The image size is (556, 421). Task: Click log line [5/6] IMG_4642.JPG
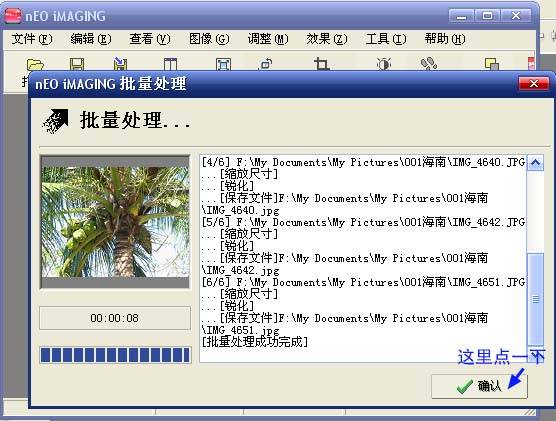363,222
